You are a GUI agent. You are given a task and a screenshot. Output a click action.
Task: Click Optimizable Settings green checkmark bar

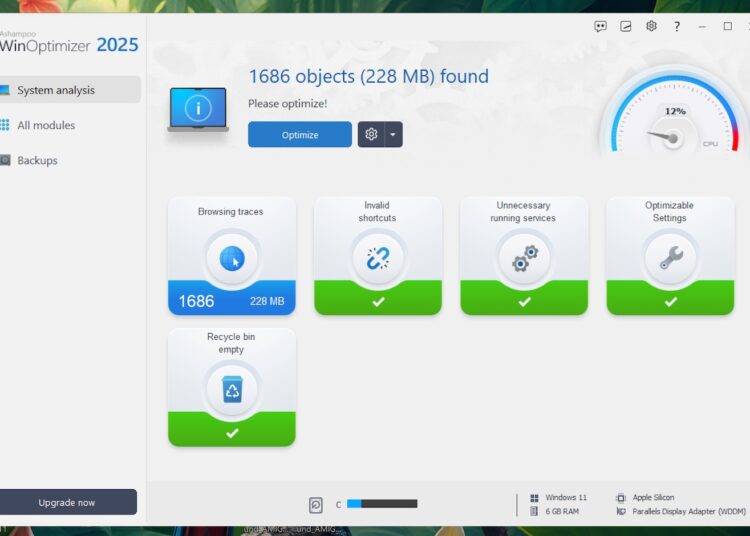[x=670, y=300]
